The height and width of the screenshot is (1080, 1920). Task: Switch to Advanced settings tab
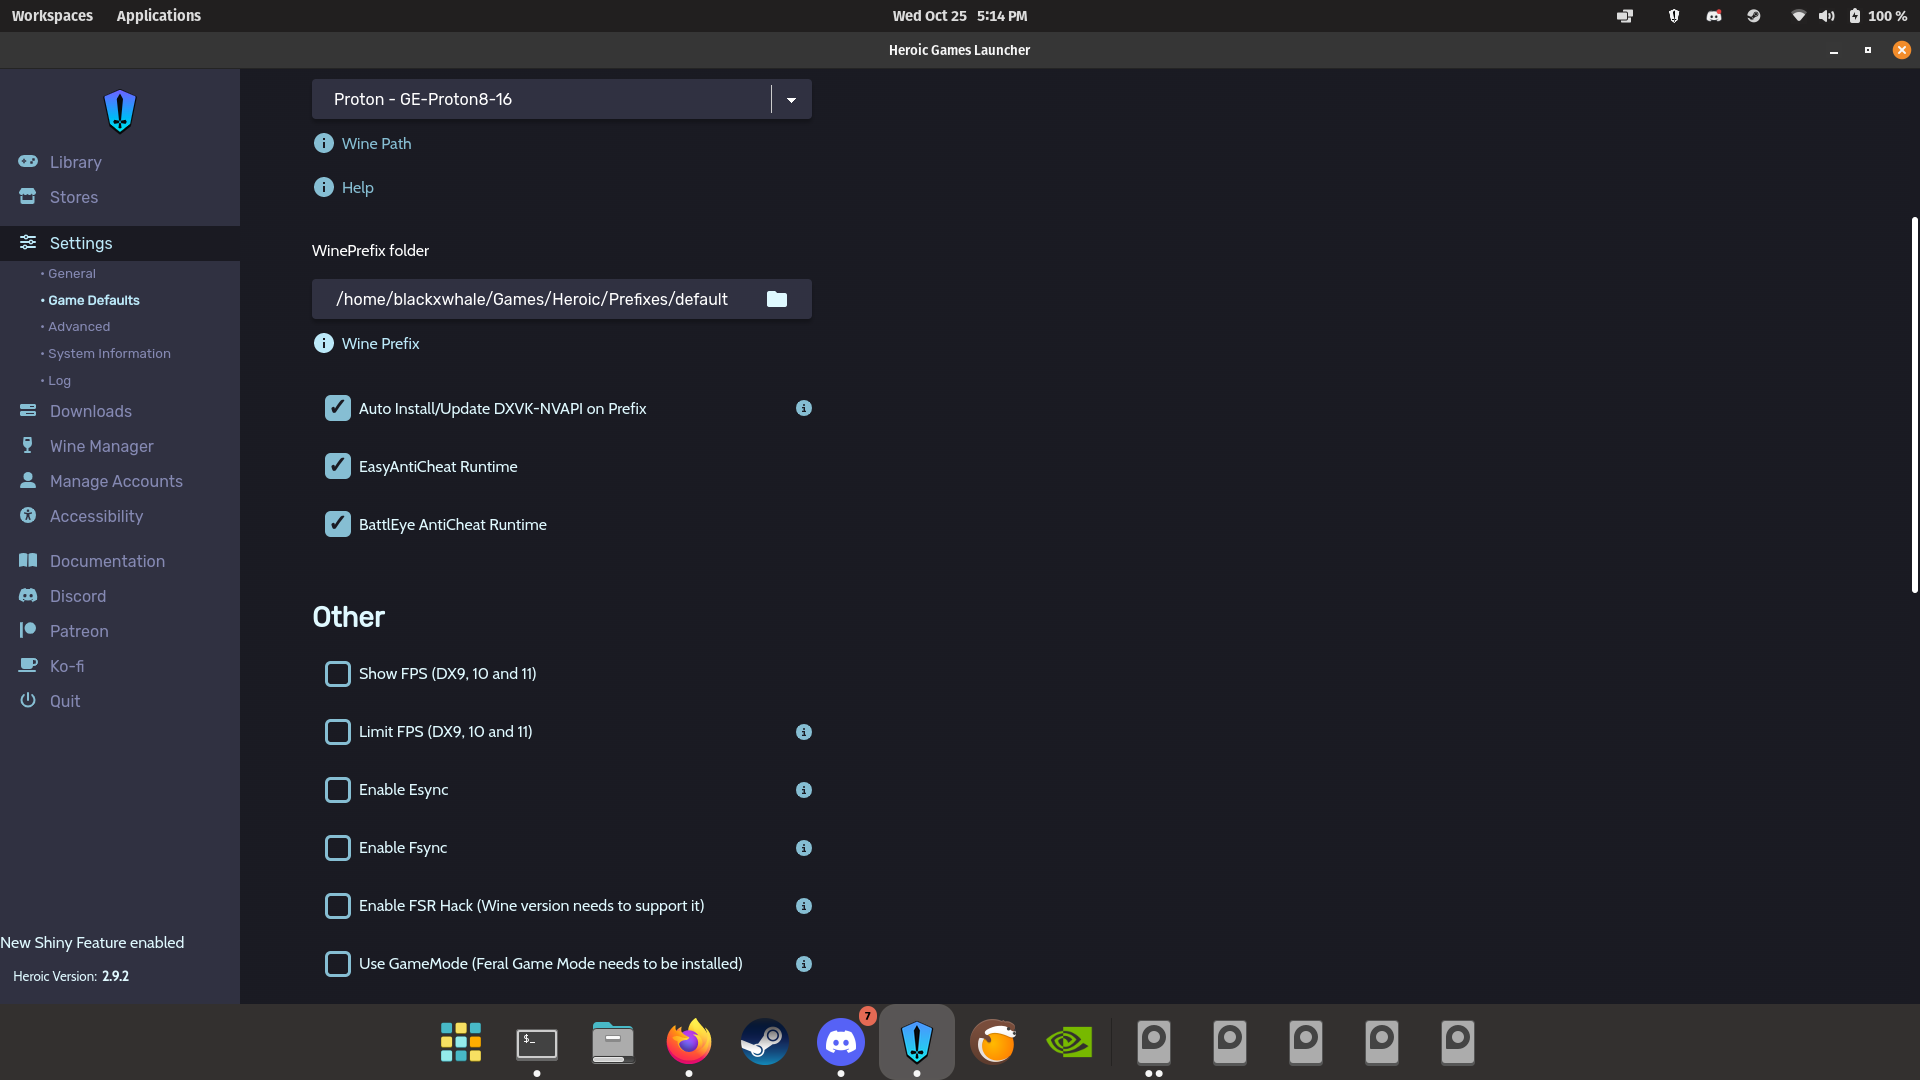point(79,327)
